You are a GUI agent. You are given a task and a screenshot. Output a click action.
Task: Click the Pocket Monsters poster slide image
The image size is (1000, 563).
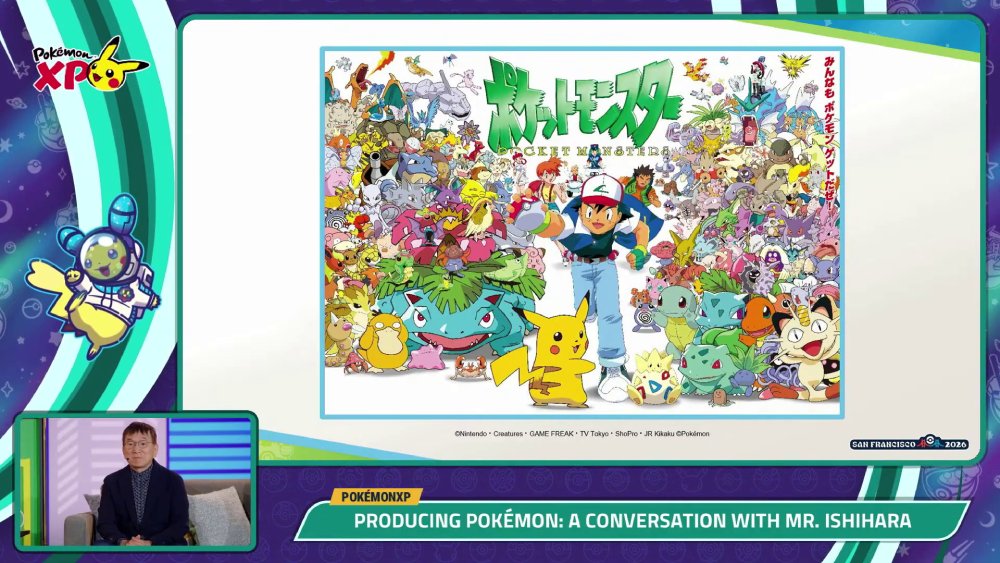click(582, 233)
